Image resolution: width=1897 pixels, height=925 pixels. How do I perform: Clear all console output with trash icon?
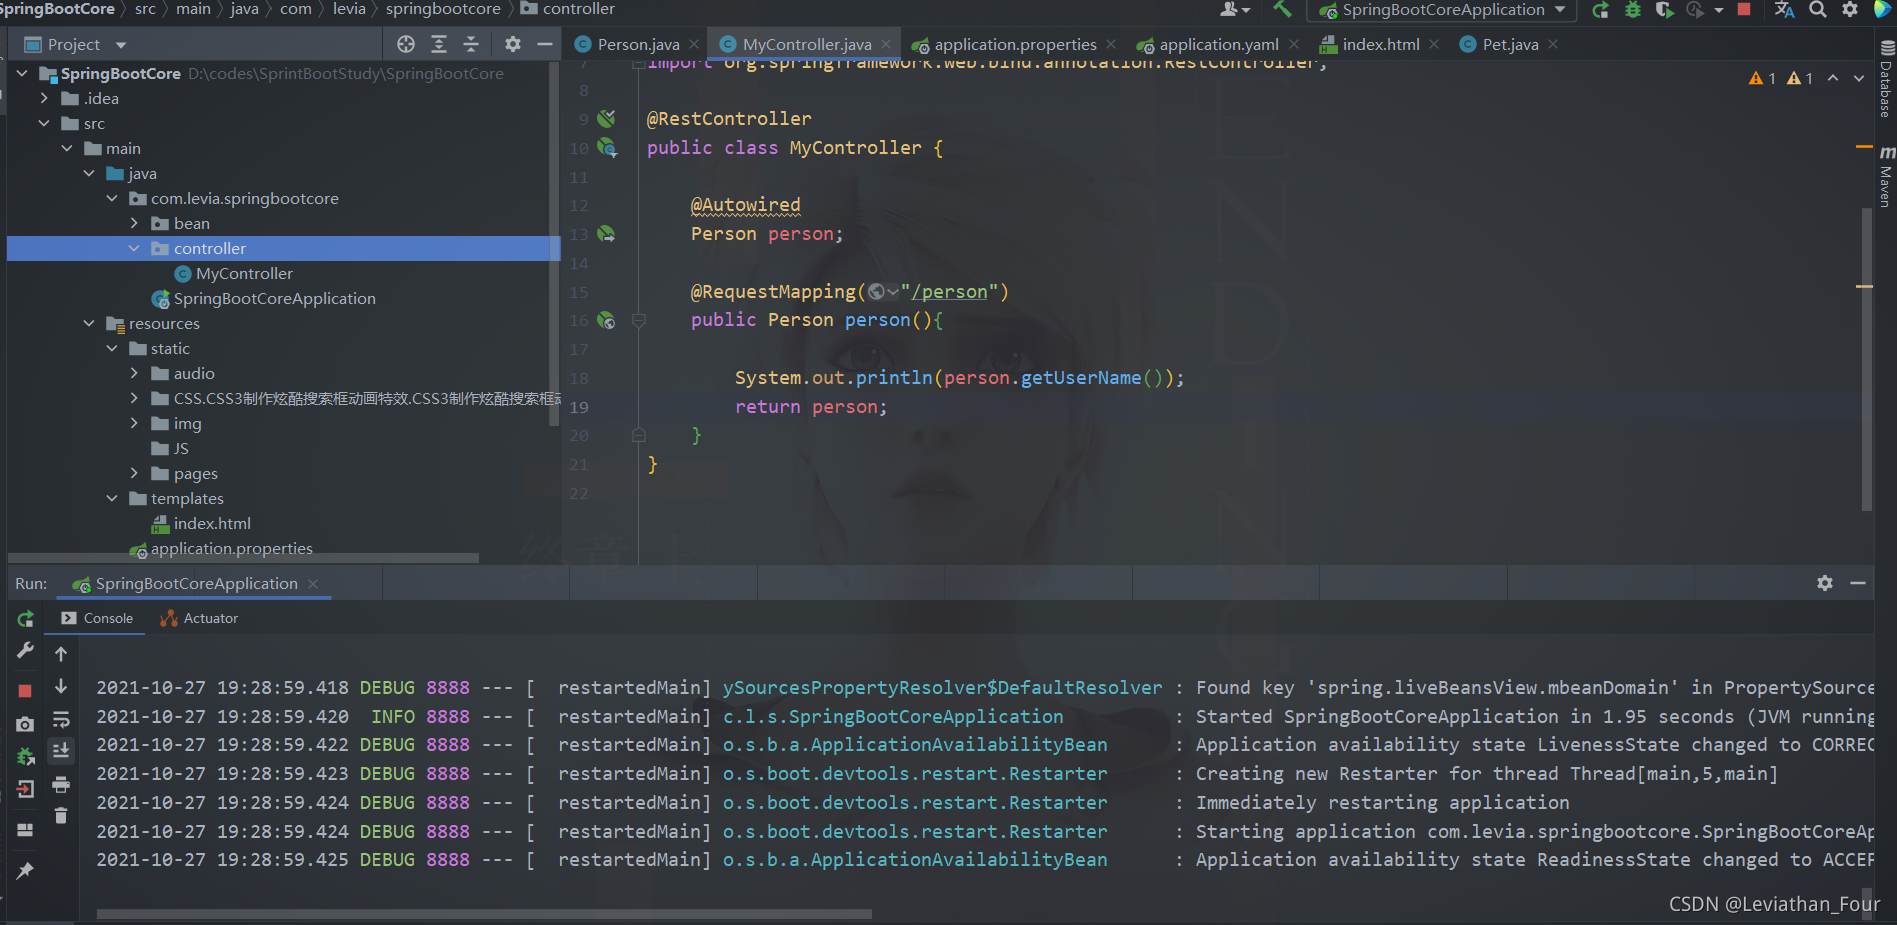(x=61, y=816)
